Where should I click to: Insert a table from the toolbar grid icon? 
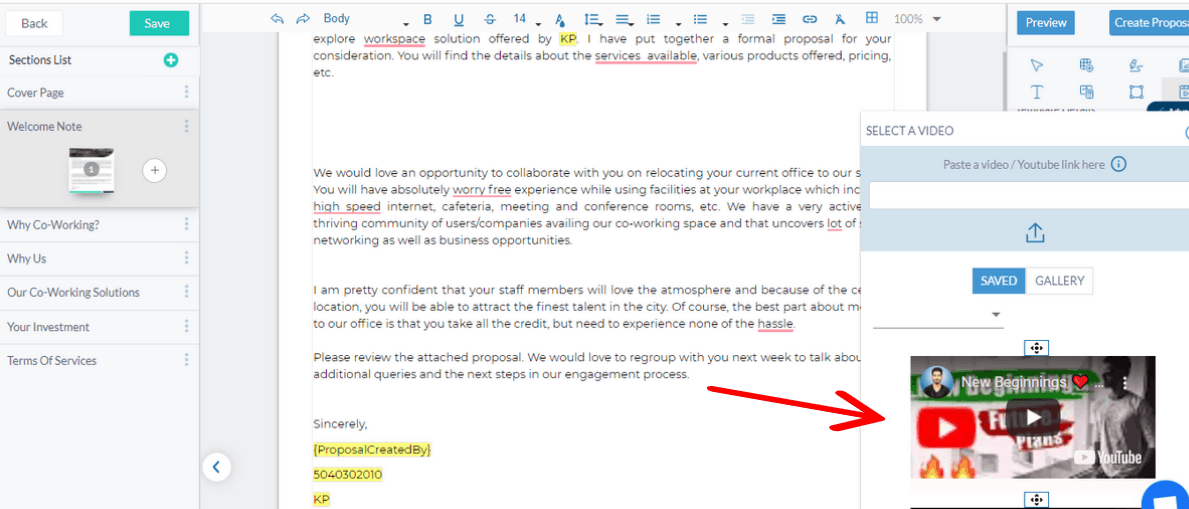point(872,18)
